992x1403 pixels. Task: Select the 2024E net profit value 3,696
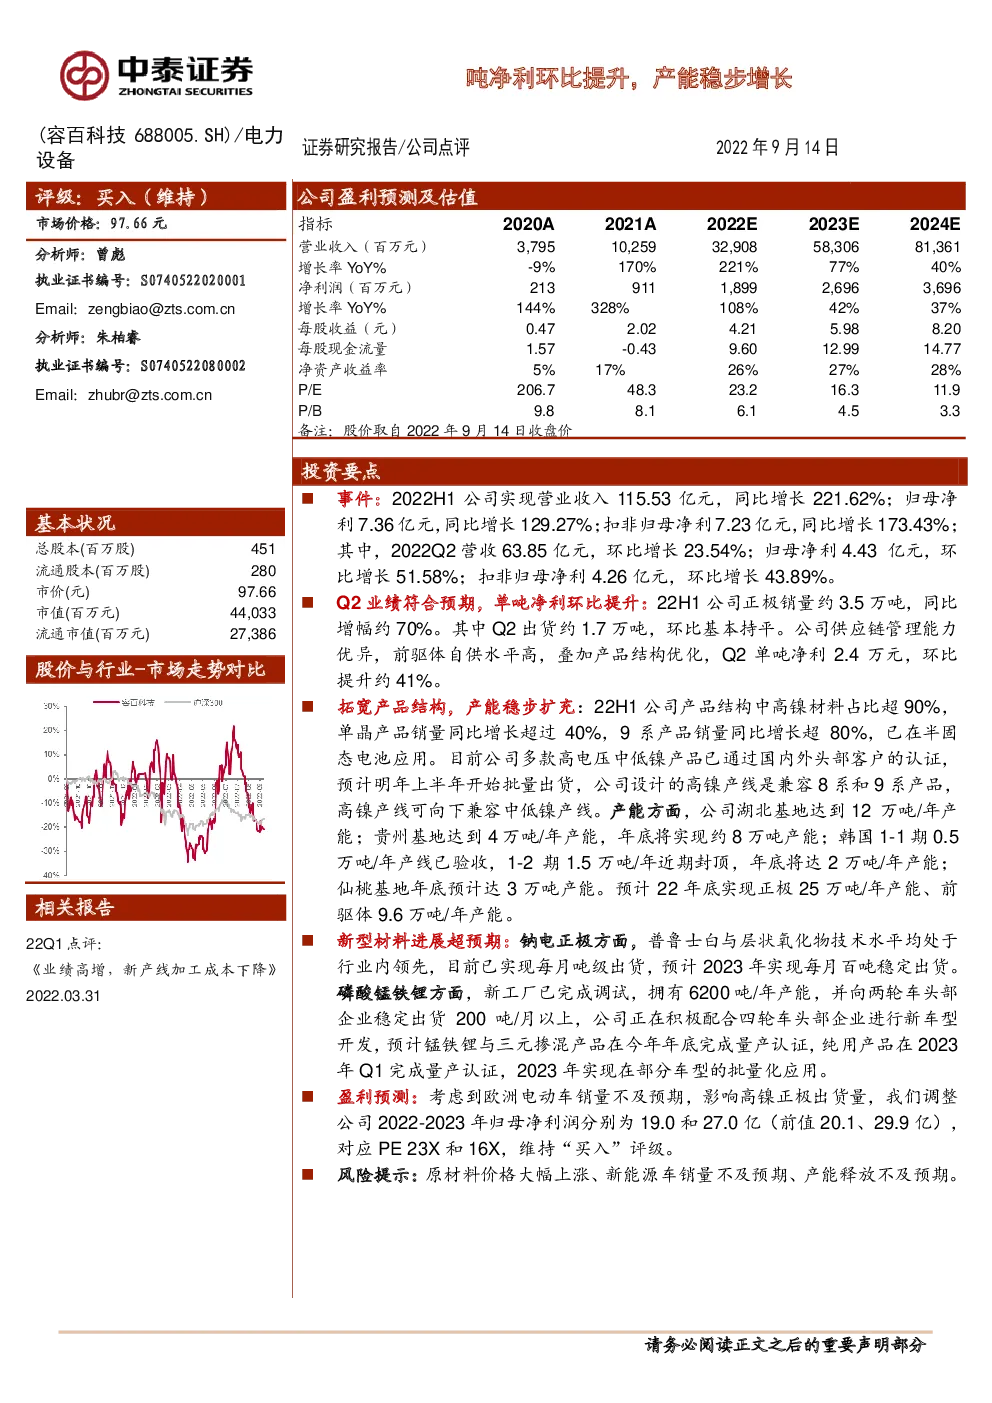(x=942, y=288)
